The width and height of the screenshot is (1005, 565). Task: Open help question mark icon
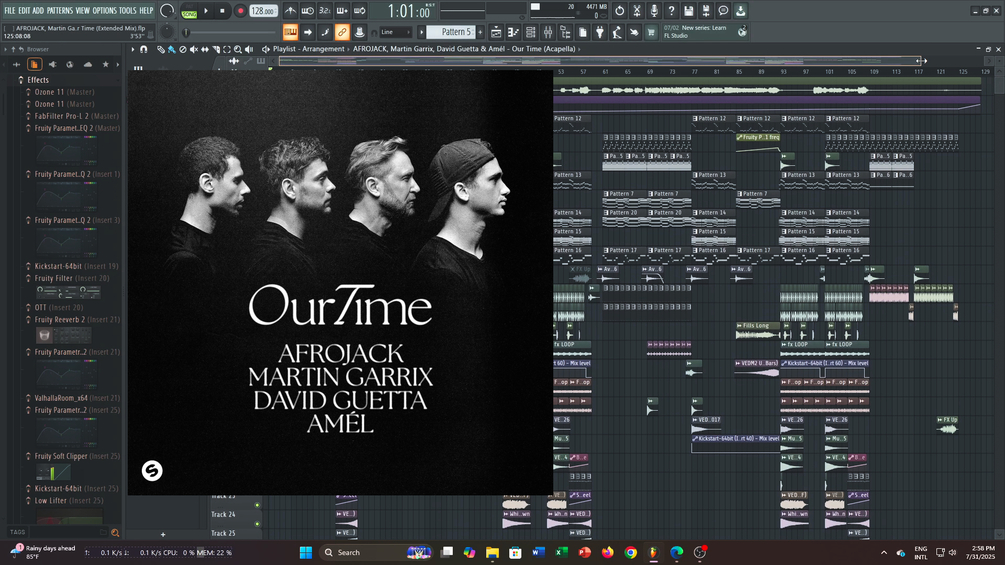[671, 11]
